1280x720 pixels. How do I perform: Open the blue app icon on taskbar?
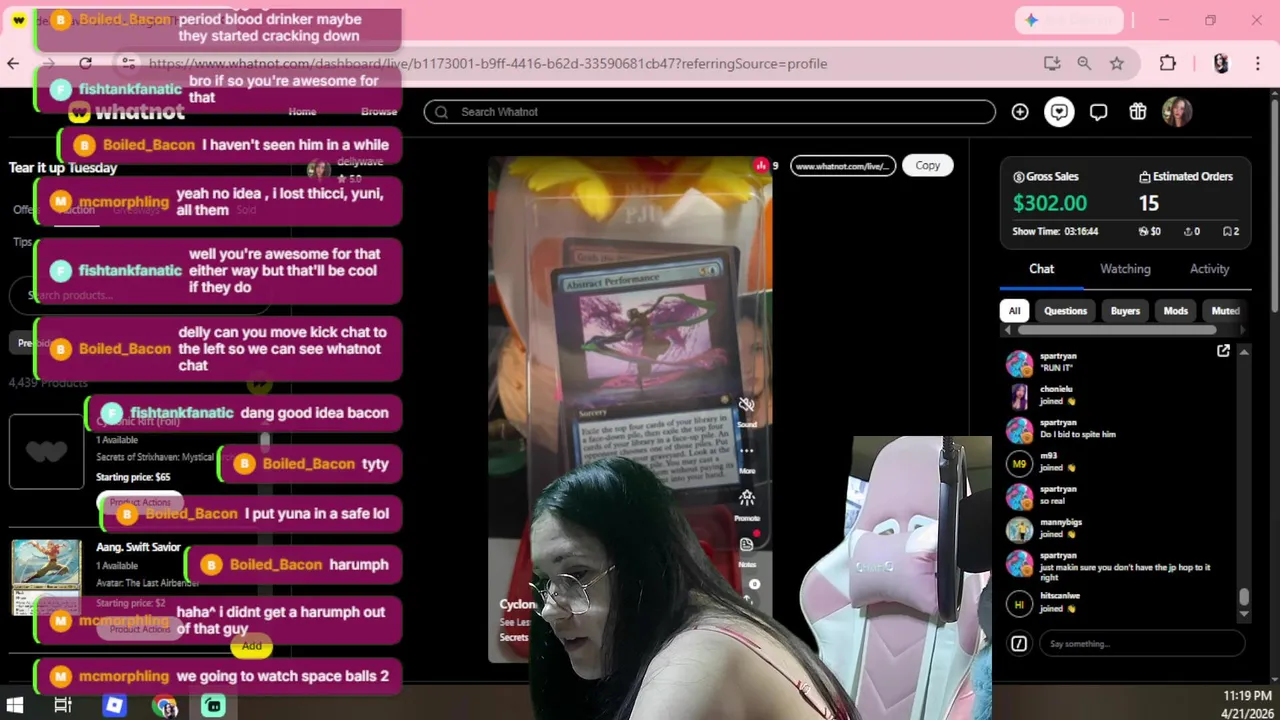[114, 705]
